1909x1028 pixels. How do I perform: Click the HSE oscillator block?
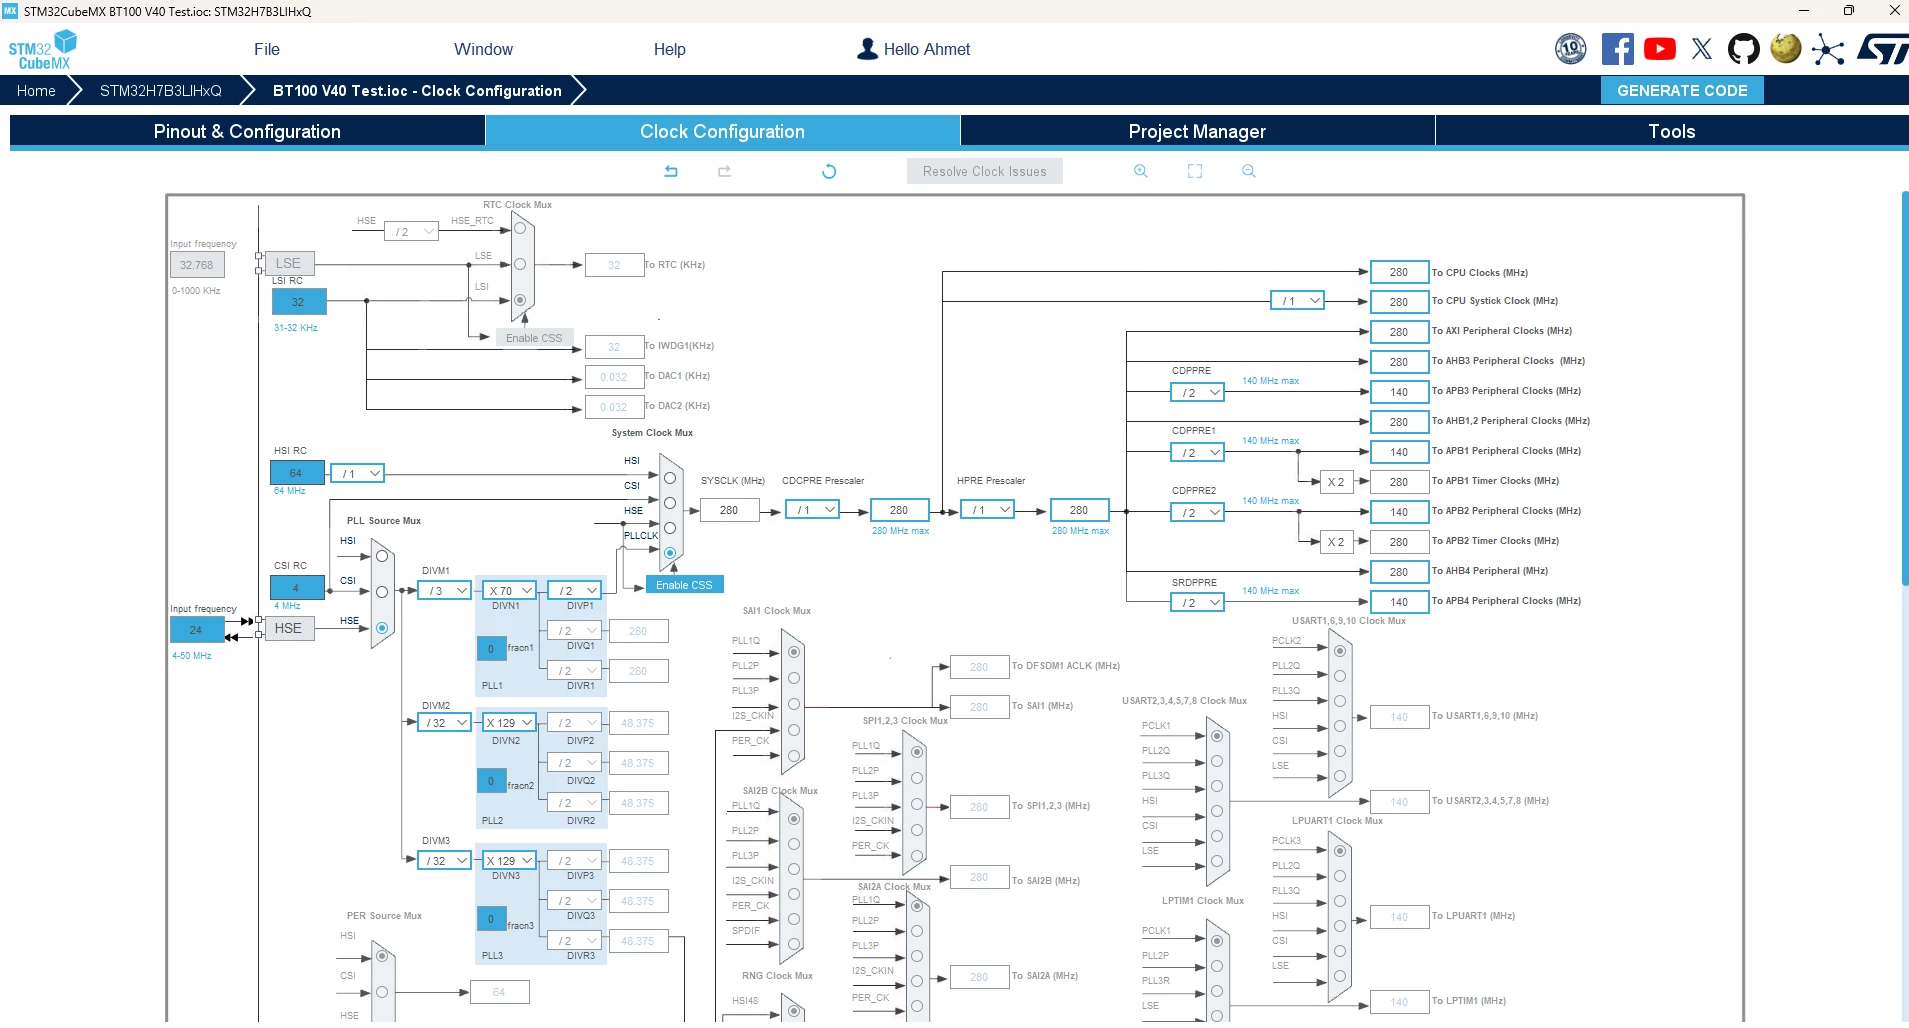tap(288, 628)
